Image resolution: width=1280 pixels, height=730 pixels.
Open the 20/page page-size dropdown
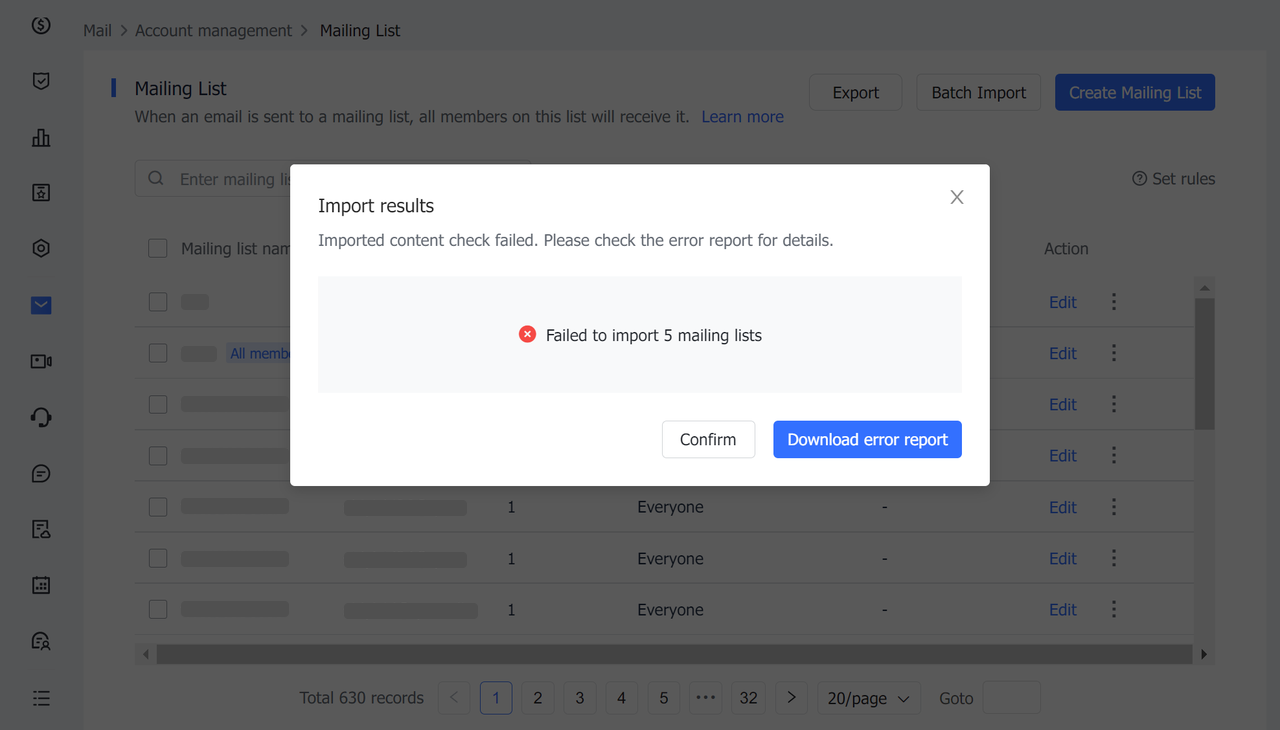pyautogui.click(x=868, y=698)
